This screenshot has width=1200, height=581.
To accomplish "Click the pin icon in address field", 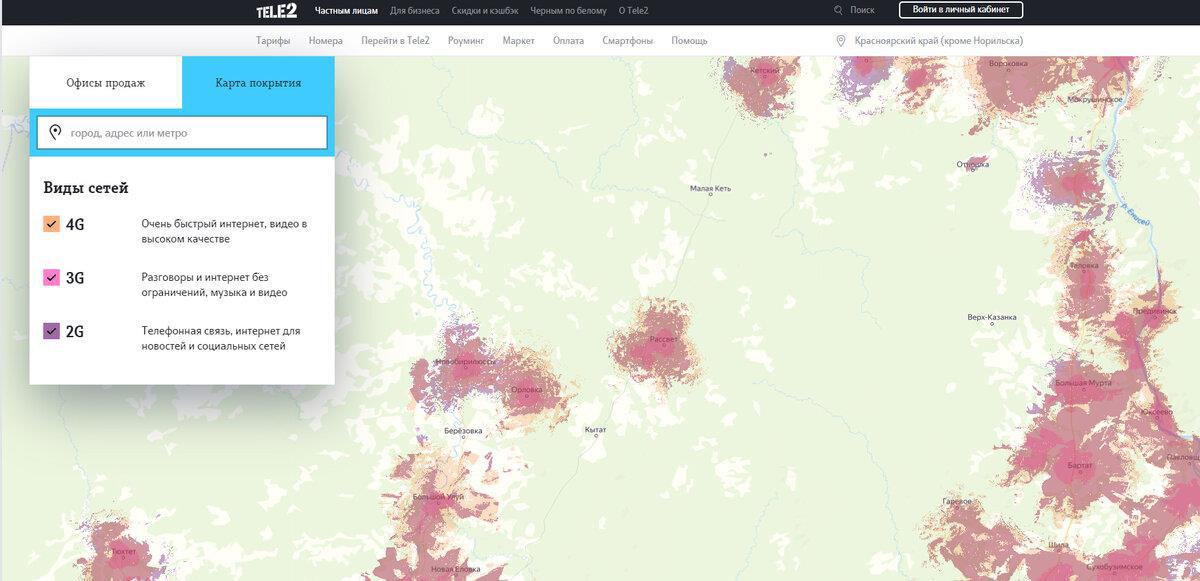I will pos(54,132).
